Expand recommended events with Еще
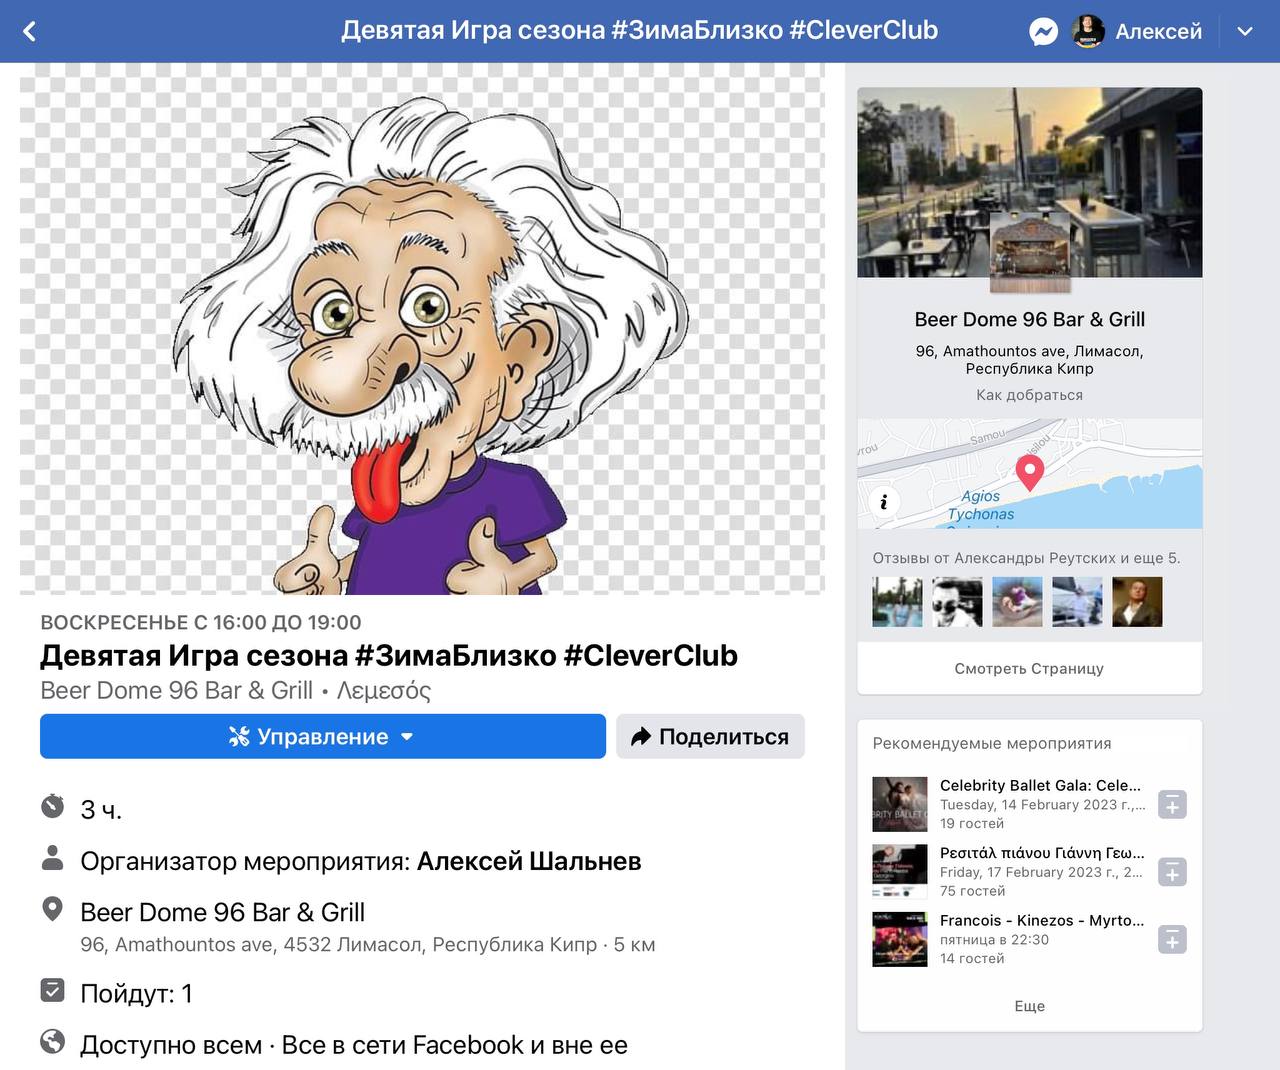 coord(1029,1006)
